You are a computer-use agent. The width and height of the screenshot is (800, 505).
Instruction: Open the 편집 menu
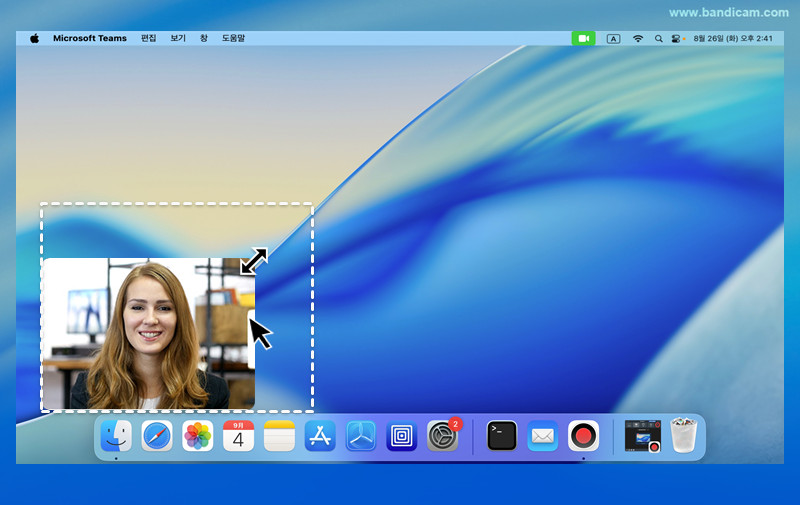click(x=148, y=38)
